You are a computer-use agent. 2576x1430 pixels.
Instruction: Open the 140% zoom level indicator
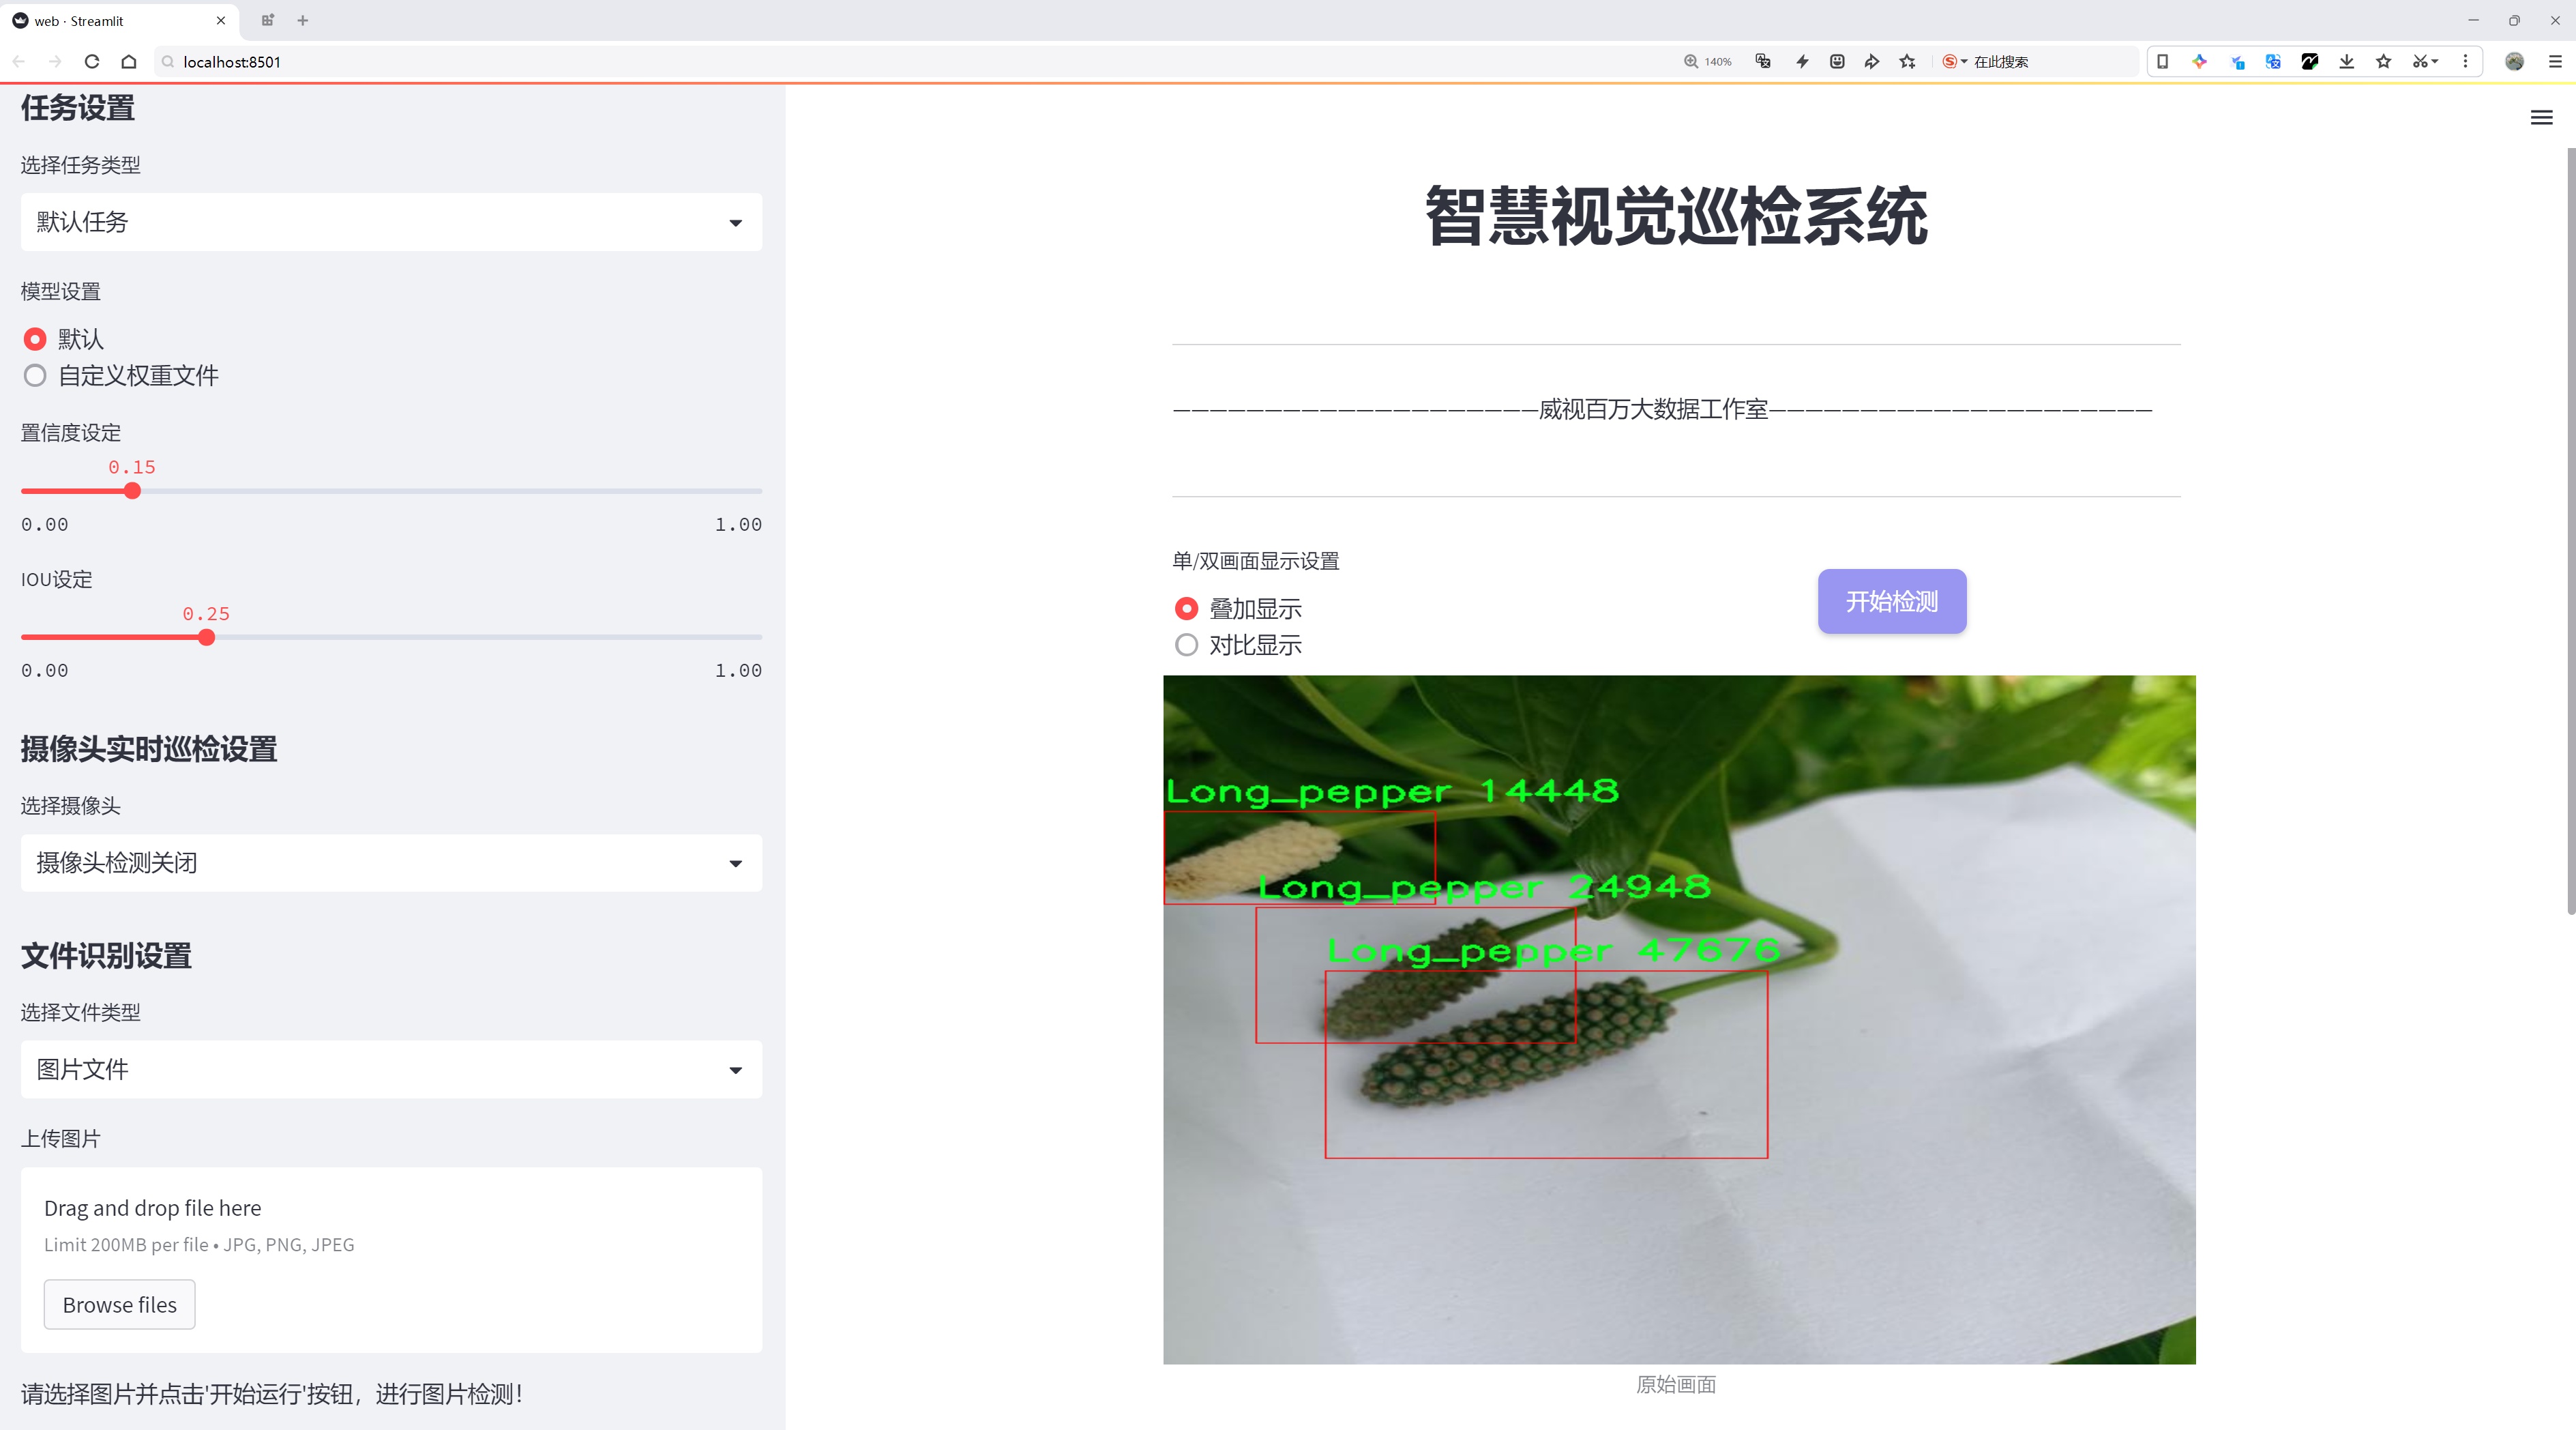[1708, 61]
